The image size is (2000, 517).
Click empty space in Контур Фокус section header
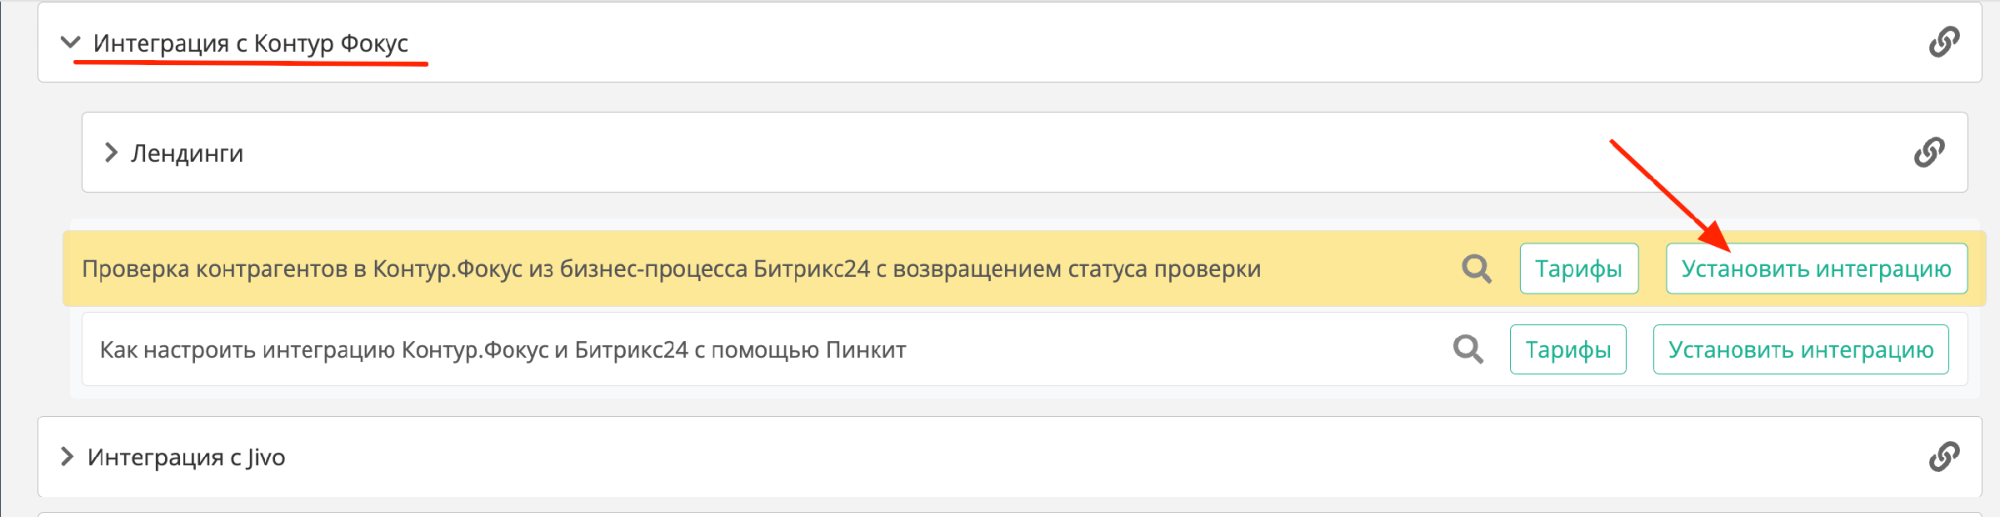(1100, 43)
